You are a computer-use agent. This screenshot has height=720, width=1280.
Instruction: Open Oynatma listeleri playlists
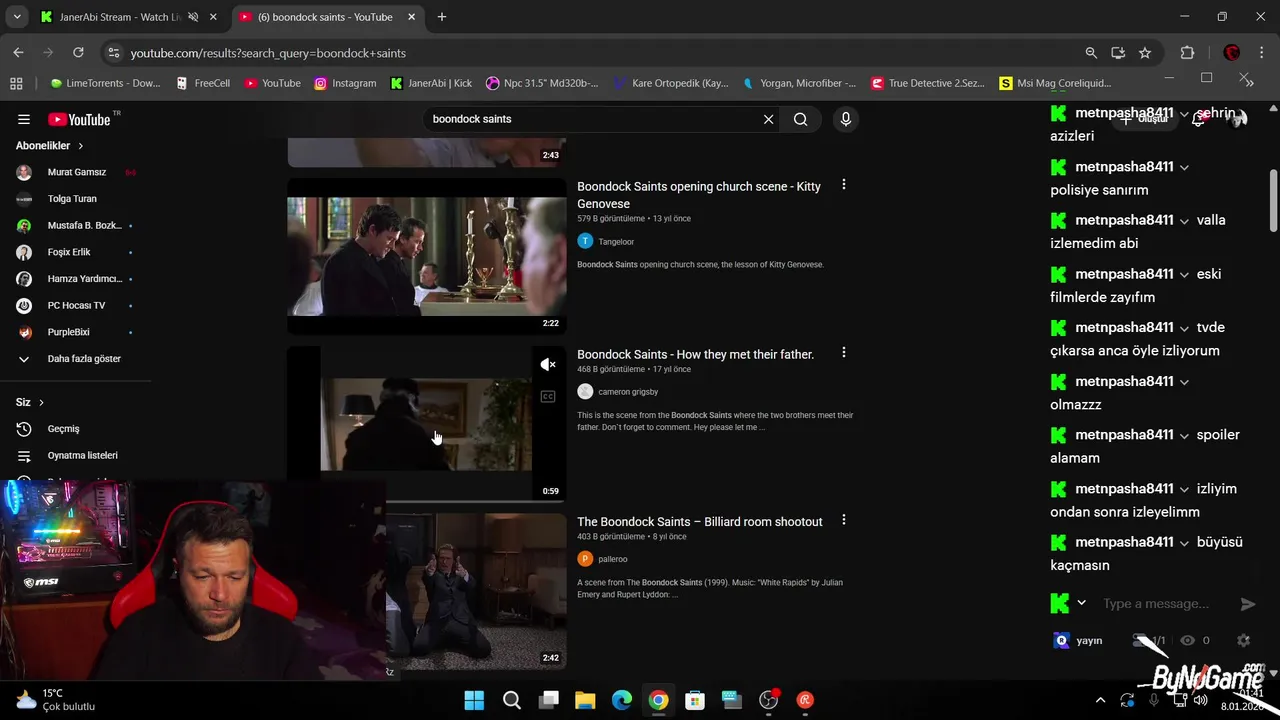(82, 456)
